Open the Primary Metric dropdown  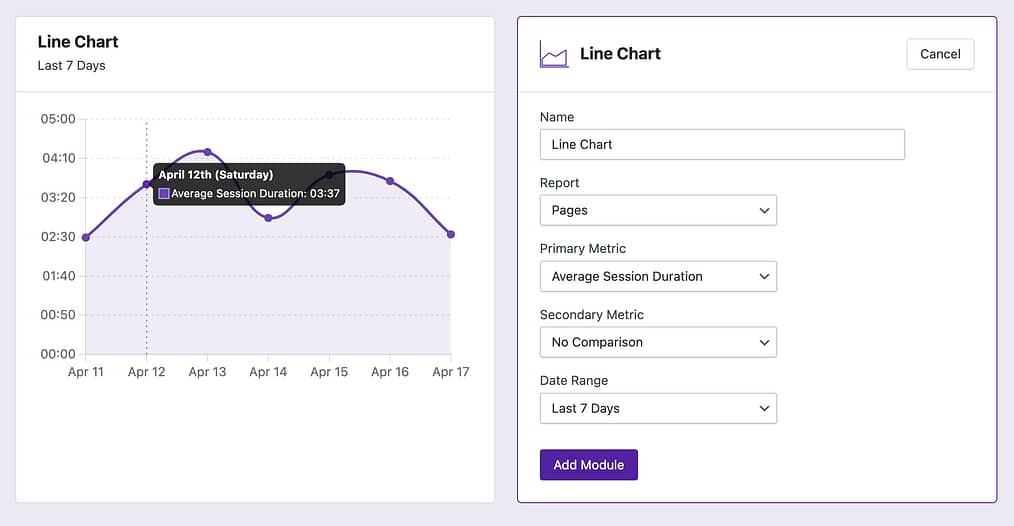point(658,276)
